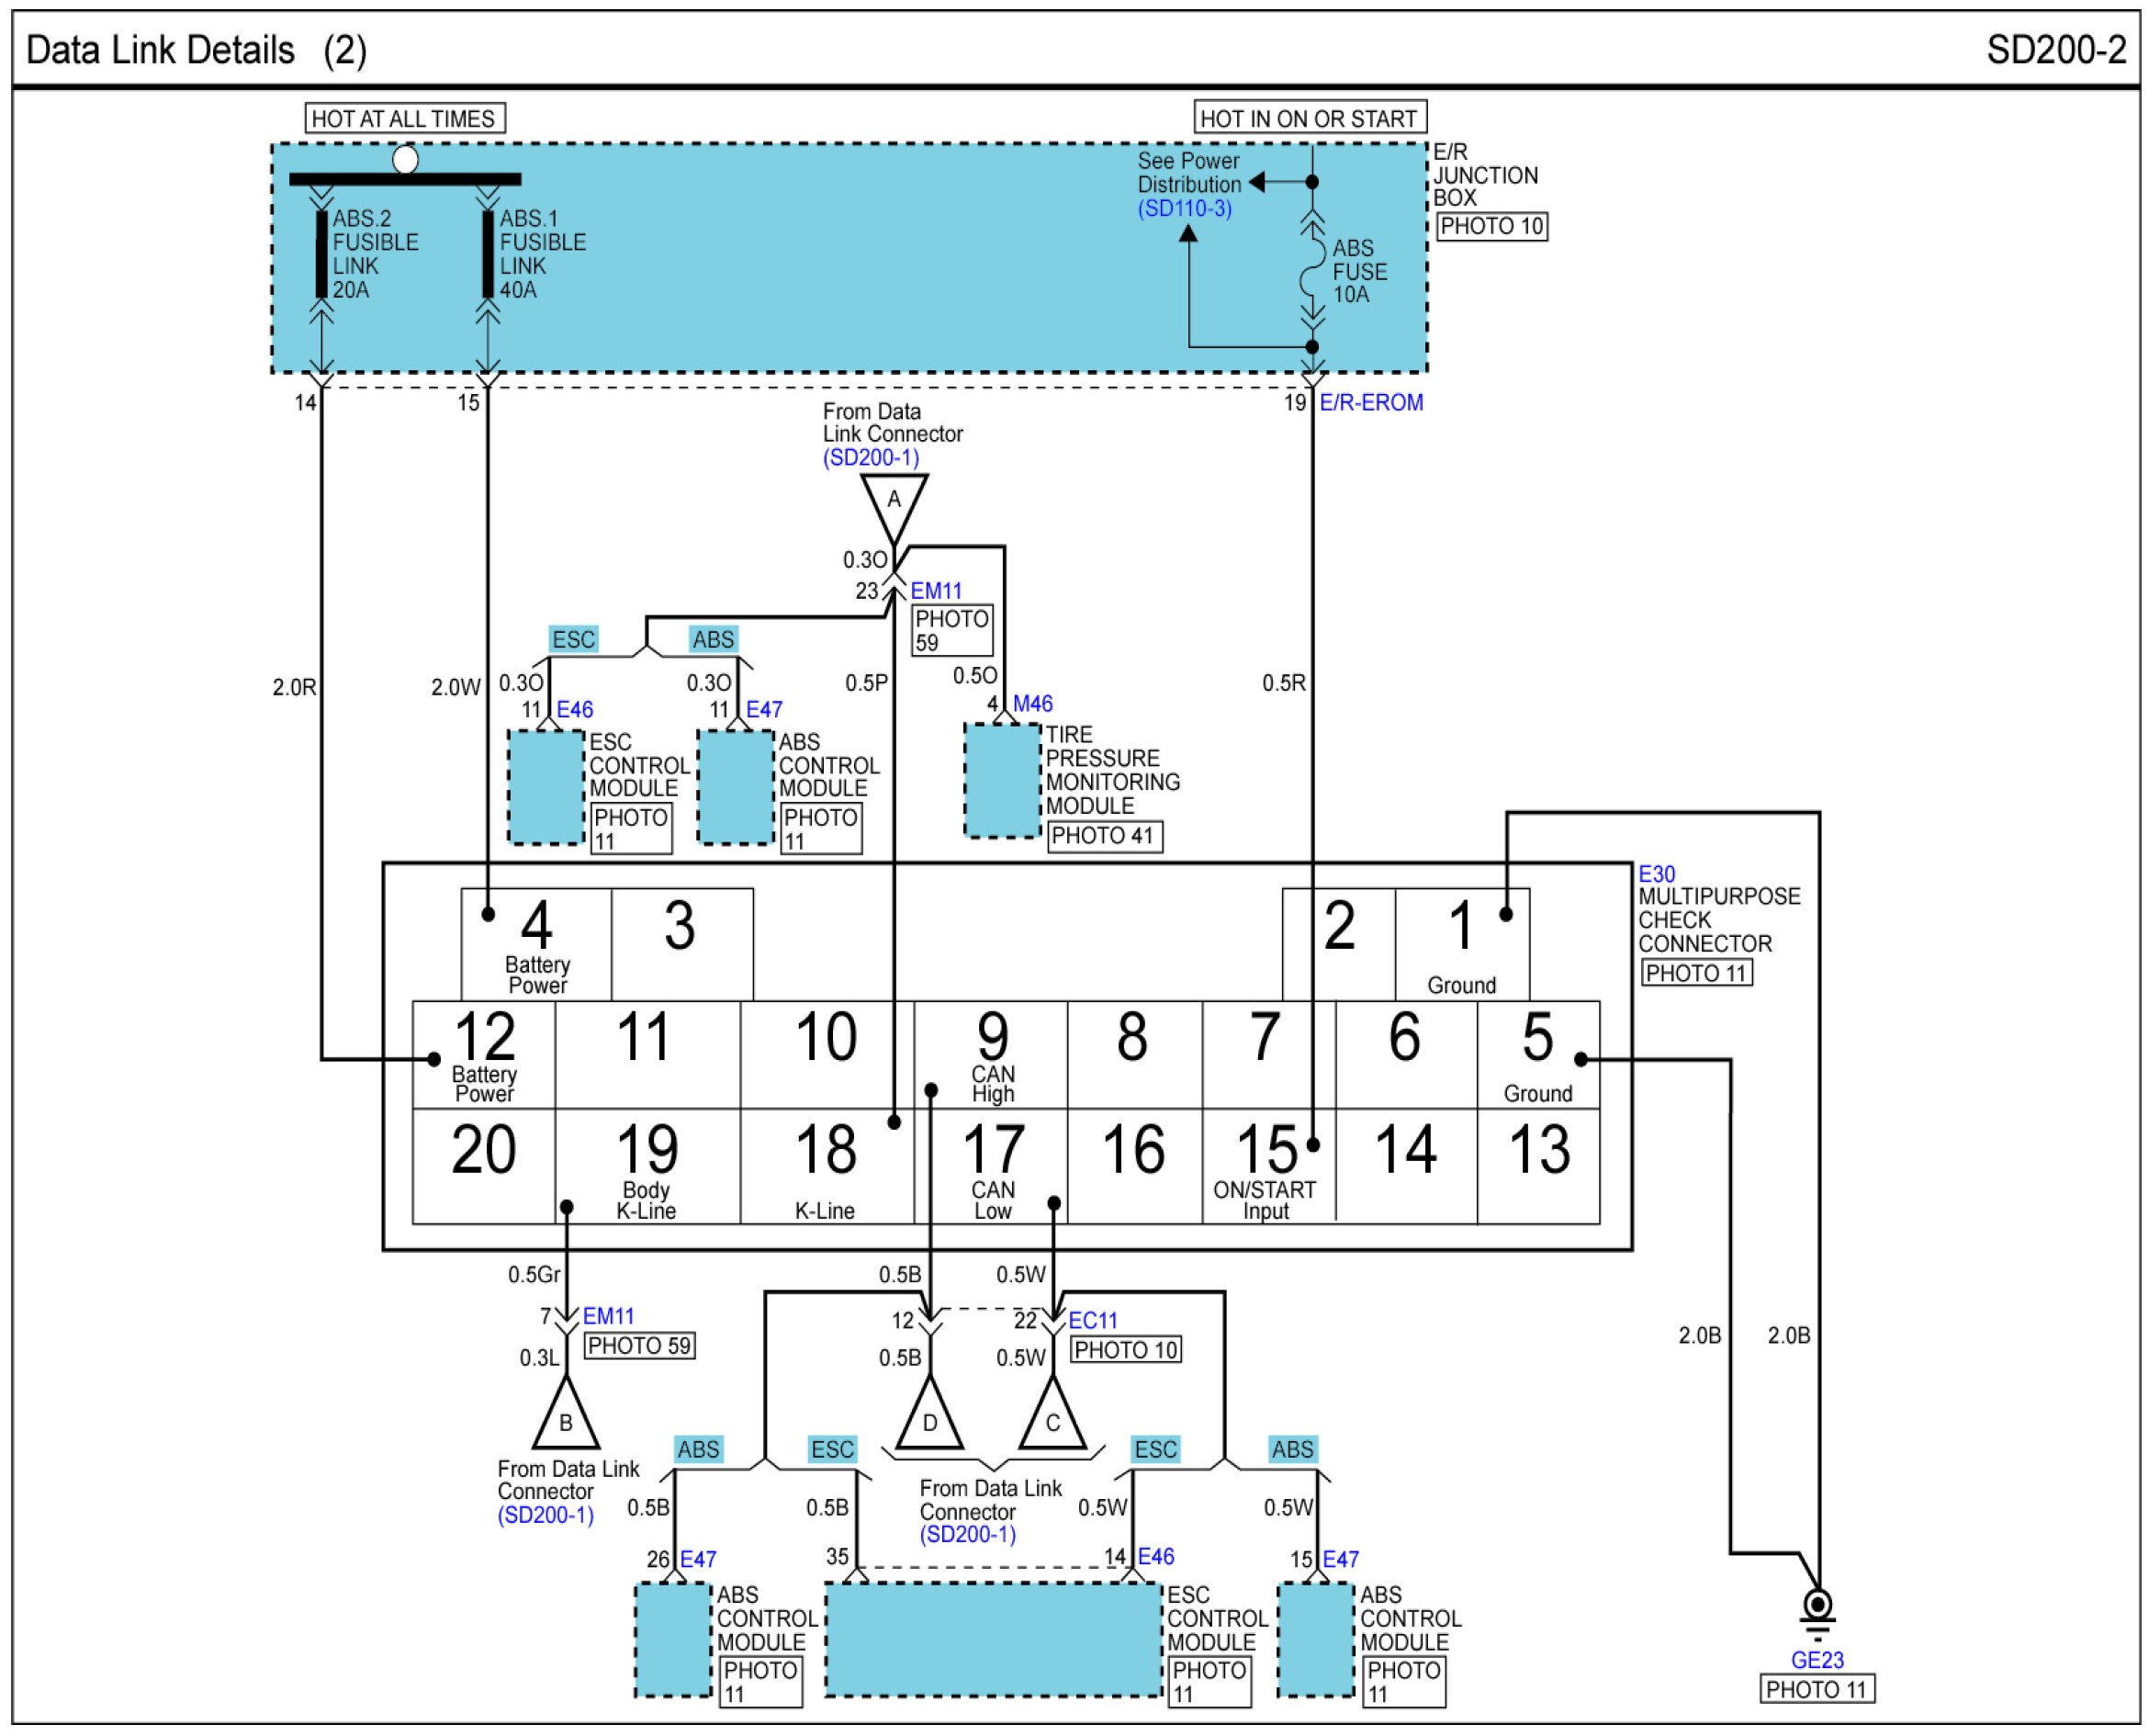Open PHOTO 10 button by junction box

(1492, 227)
